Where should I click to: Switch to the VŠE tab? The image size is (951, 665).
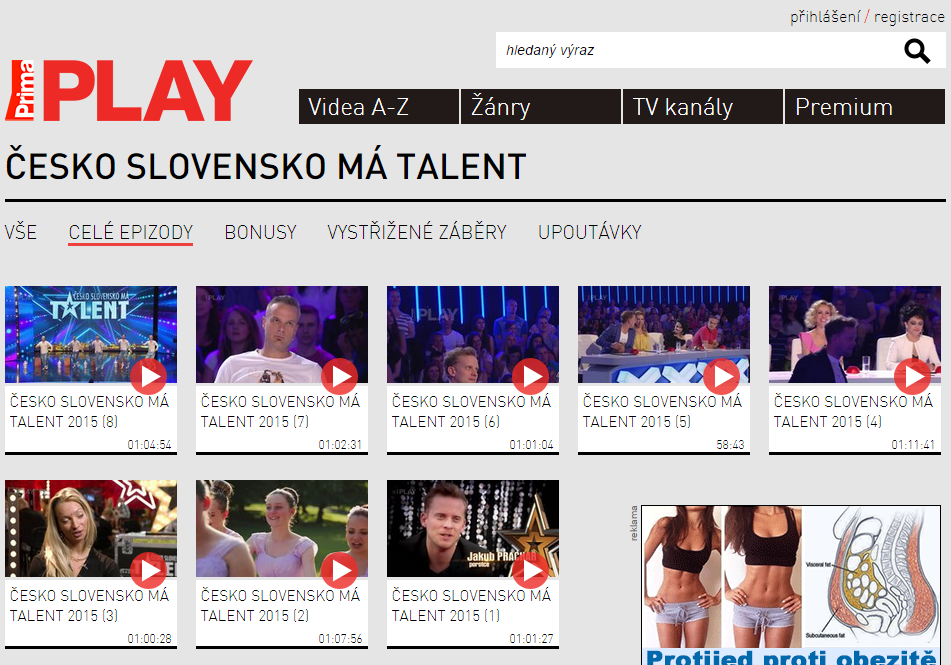21,232
